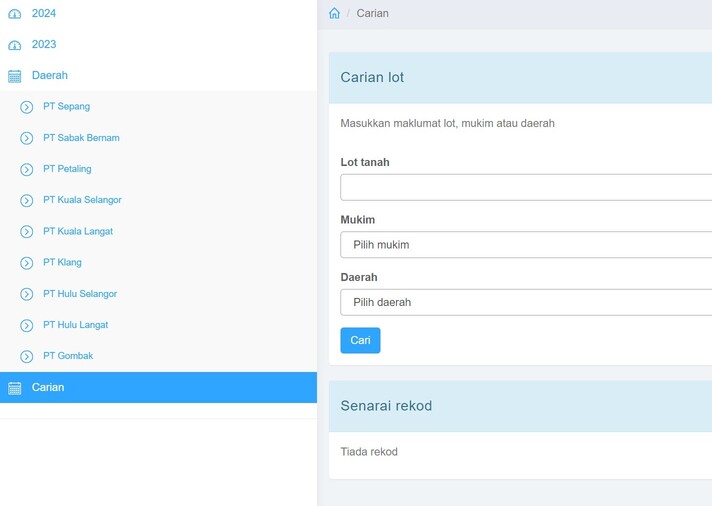The width and height of the screenshot is (712, 506).
Task: Click the arrow icon beside PT Sepang
Action: point(27,107)
